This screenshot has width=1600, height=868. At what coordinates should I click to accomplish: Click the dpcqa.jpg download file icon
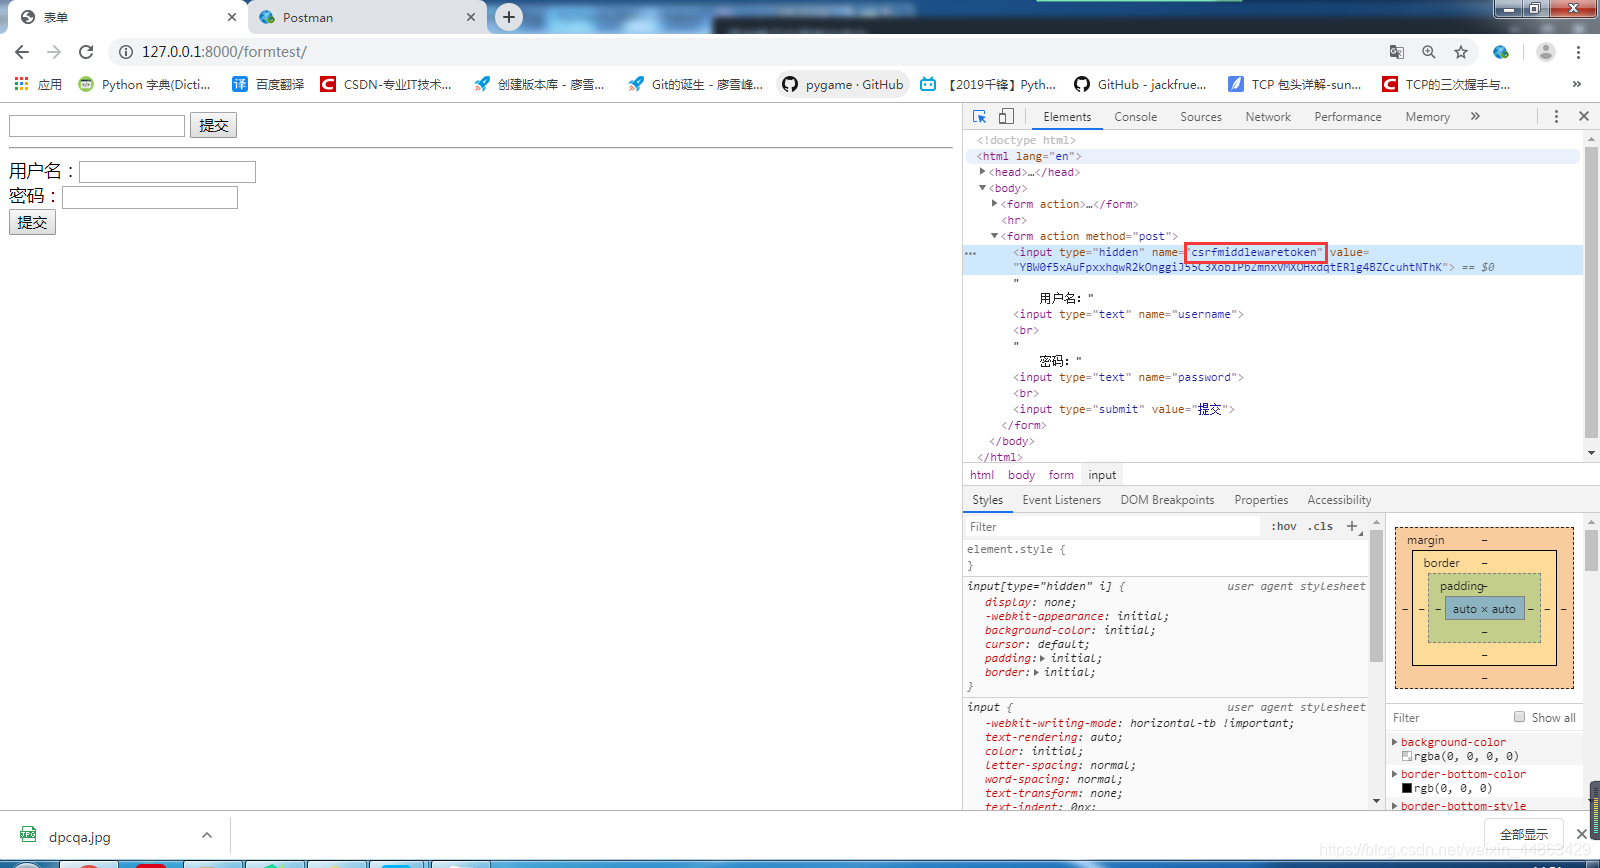pos(28,835)
